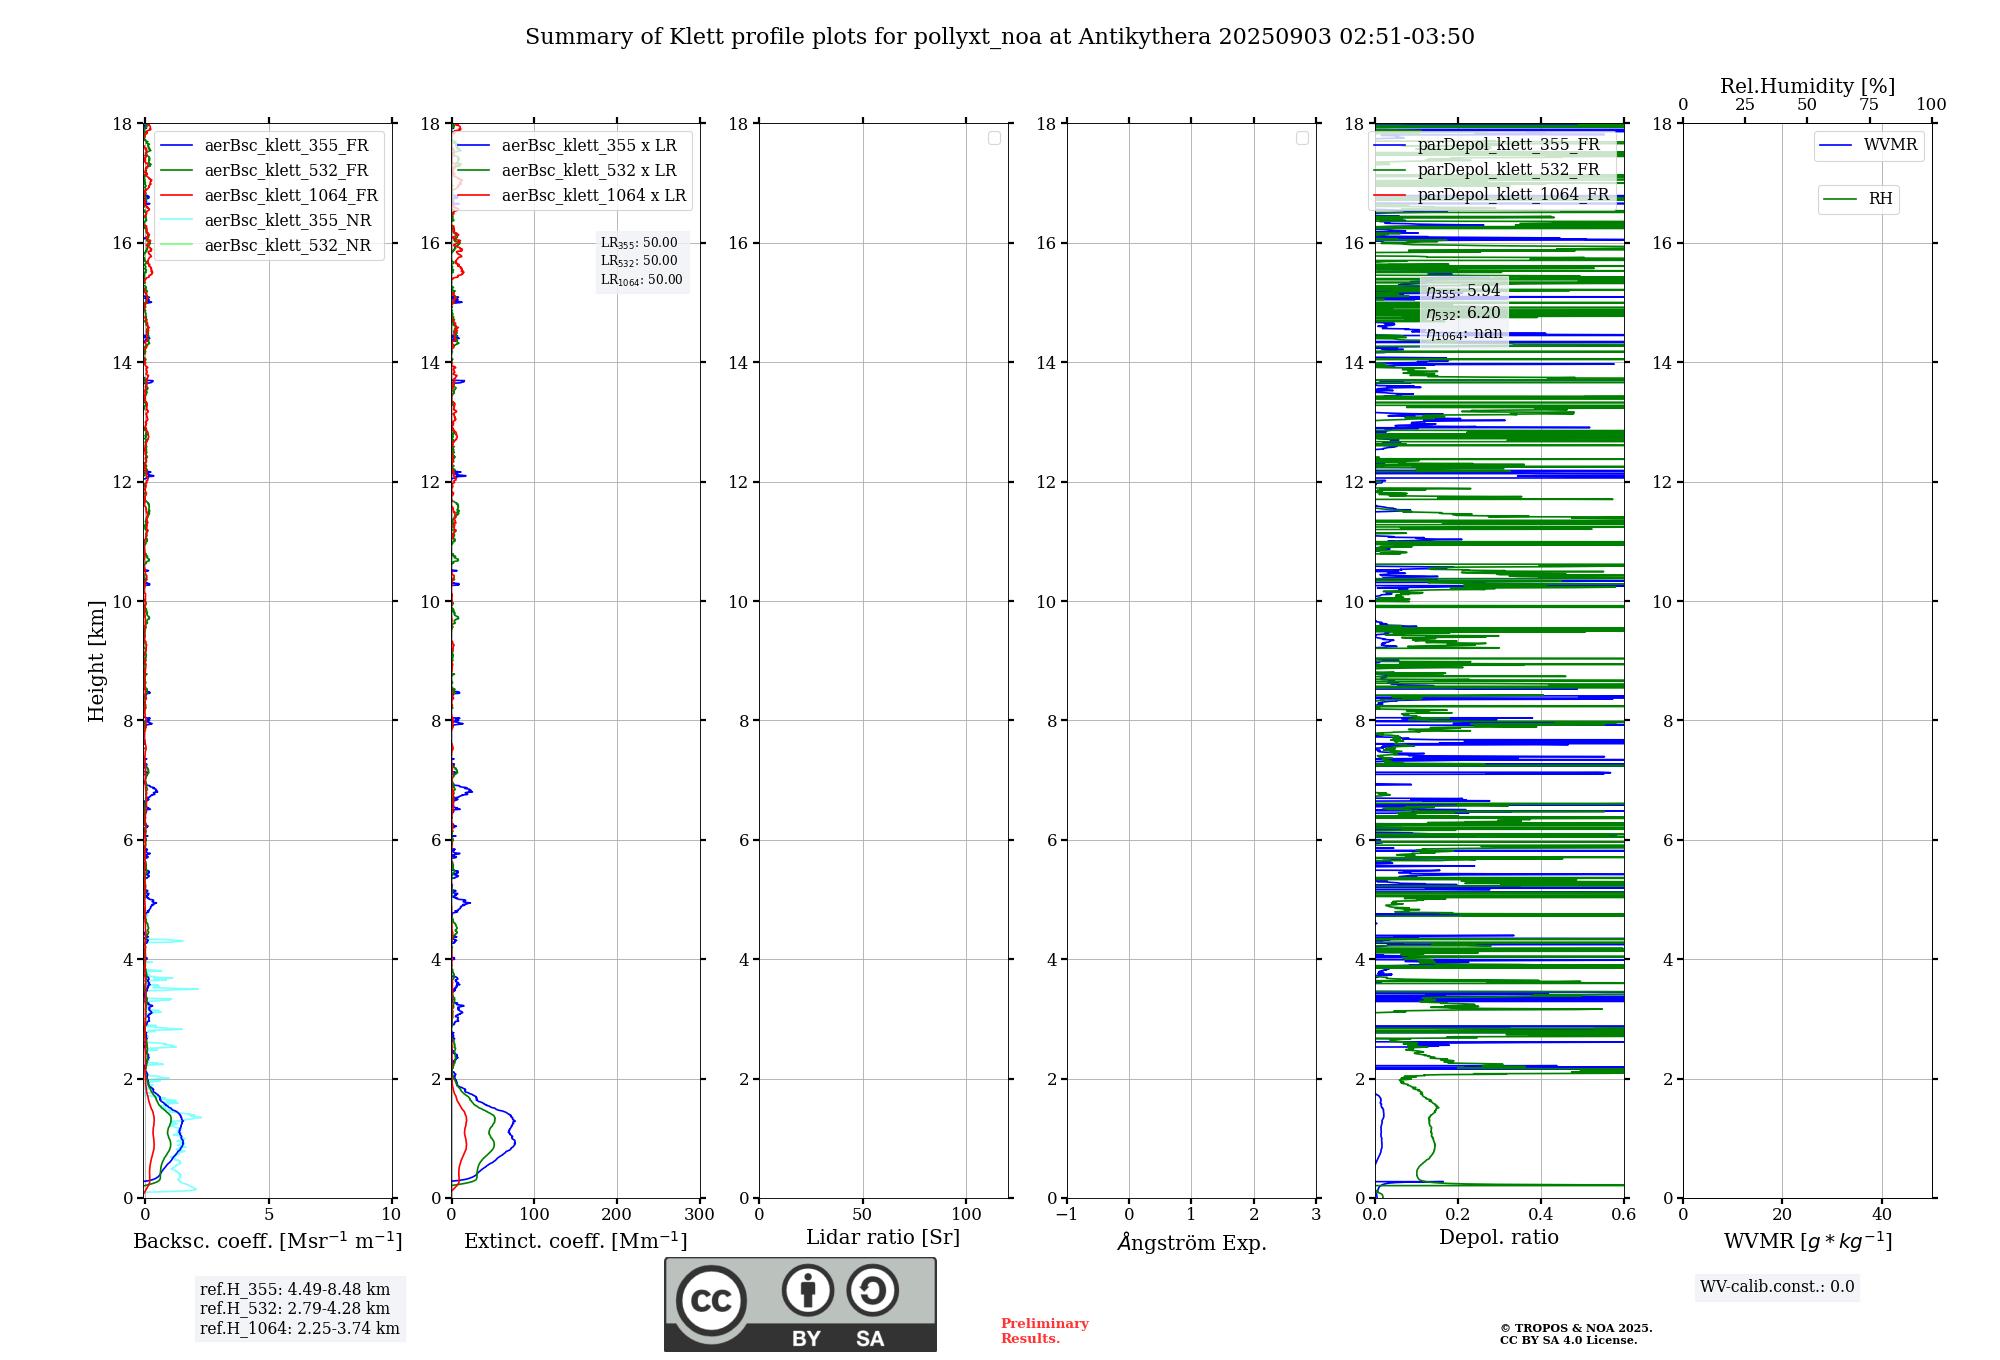This screenshot has height=1360, width=2000.
Task: Click the BY attribution person icon
Action: 807,1290
